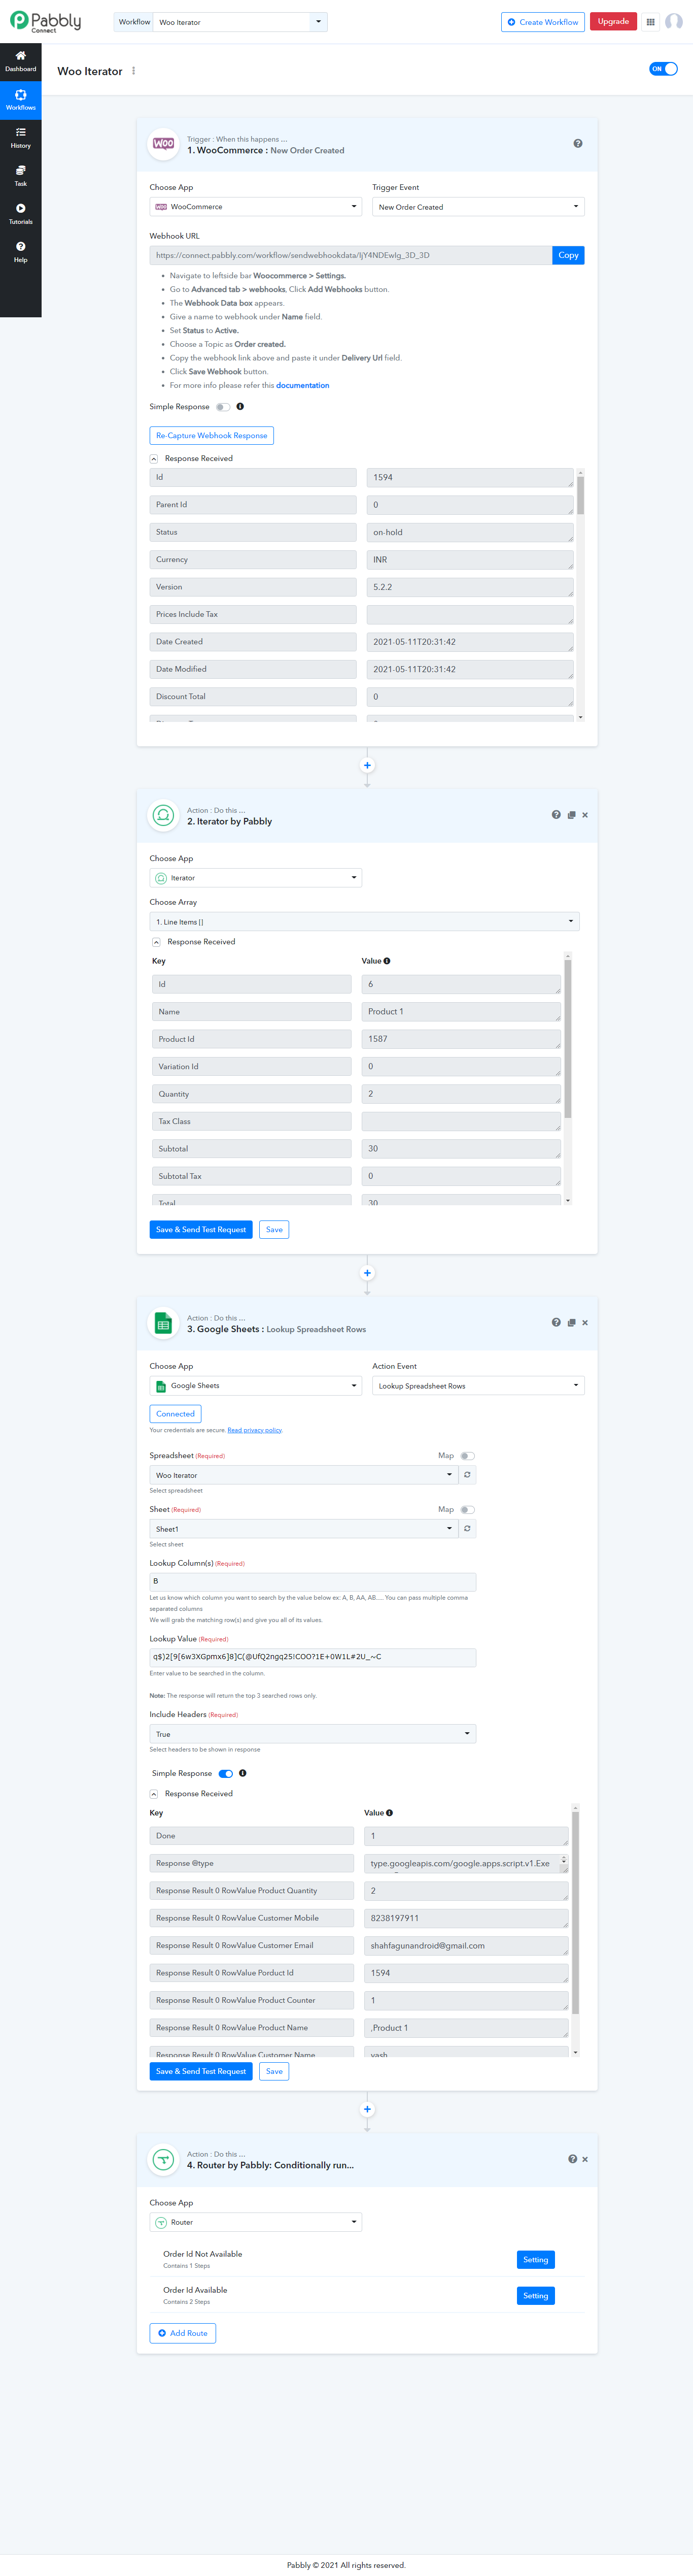Open Action Event dropdown showing Lookup Spreadsheet Rows
The height and width of the screenshot is (2576, 693).
click(x=478, y=1386)
